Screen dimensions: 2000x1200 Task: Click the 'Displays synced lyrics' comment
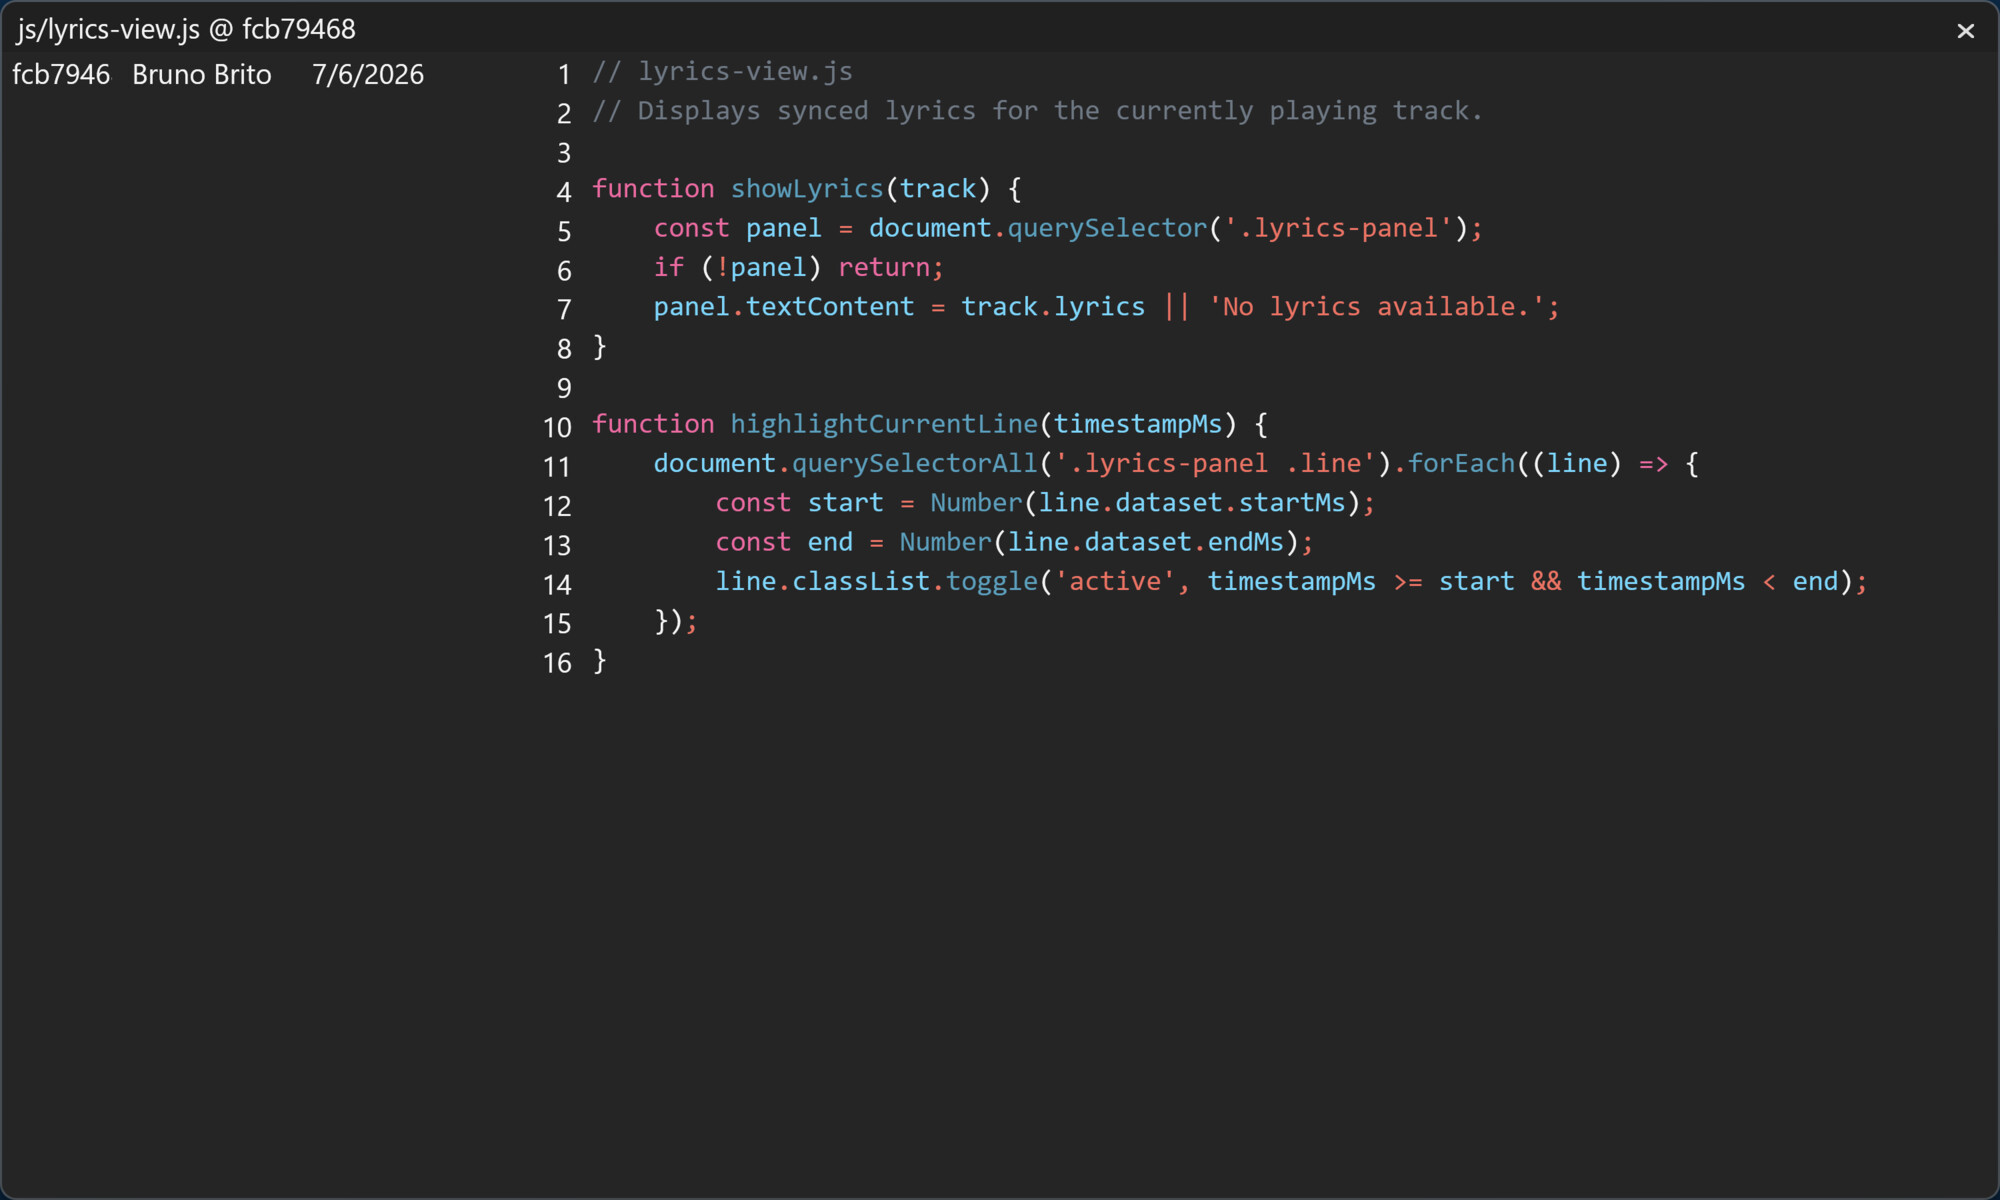pos(1037,111)
